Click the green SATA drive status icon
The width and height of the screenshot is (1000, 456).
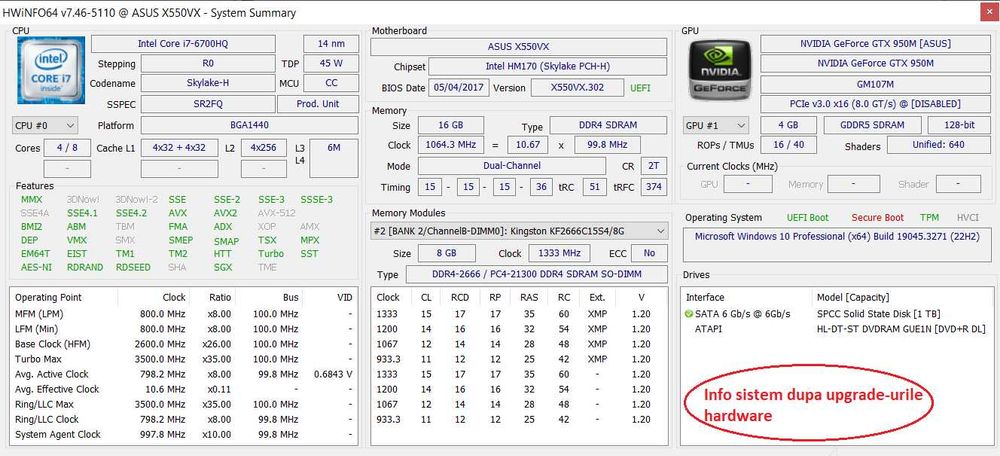click(x=689, y=314)
